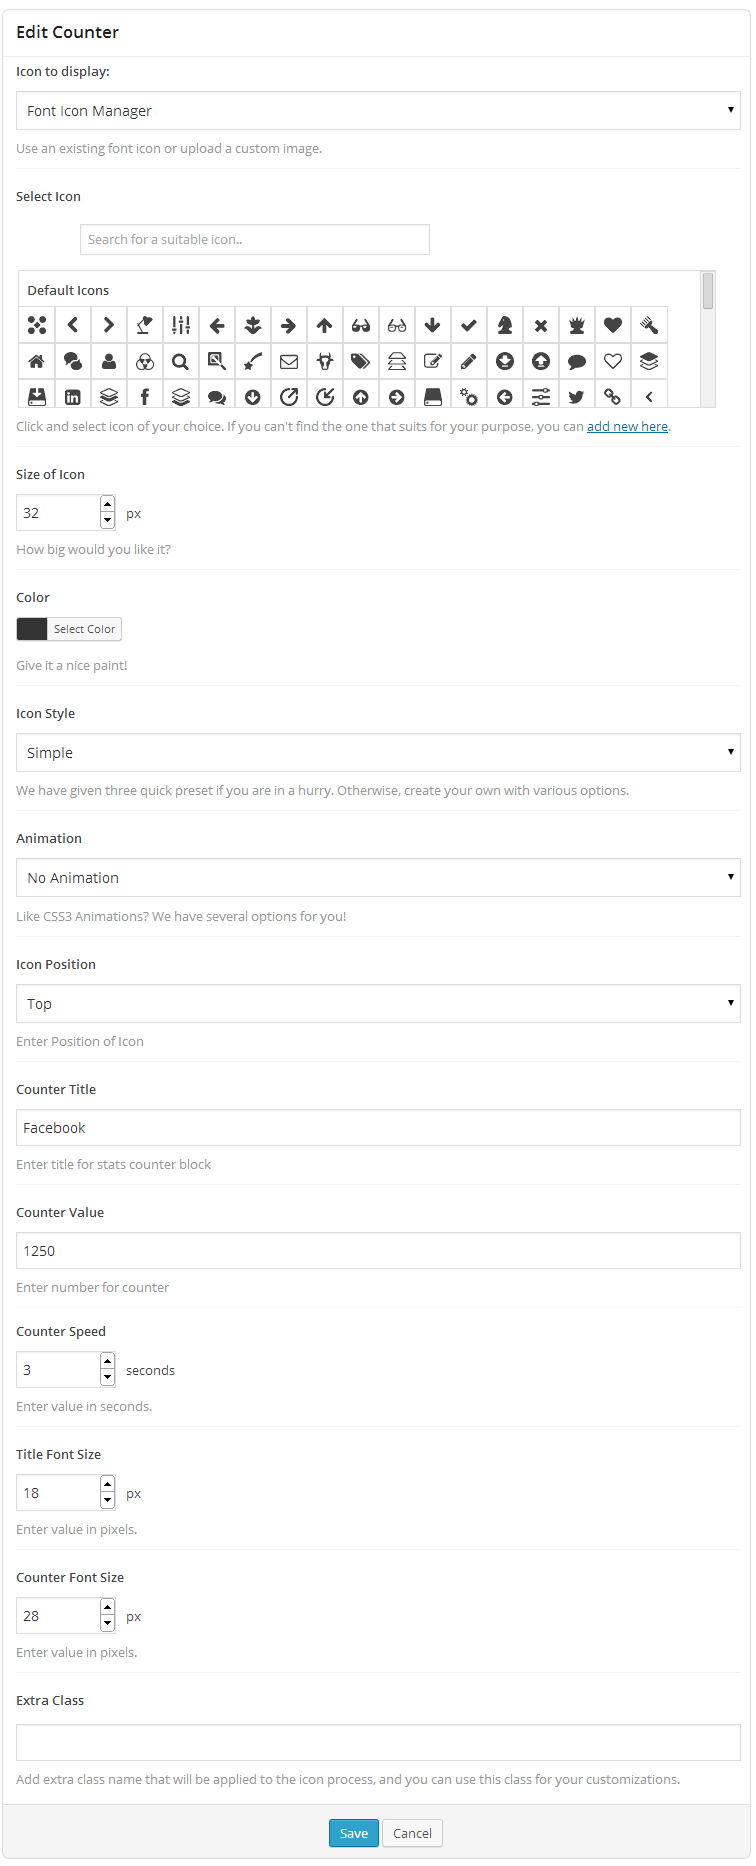
Task: Select the magnifying glass search icon
Action: click(x=181, y=361)
